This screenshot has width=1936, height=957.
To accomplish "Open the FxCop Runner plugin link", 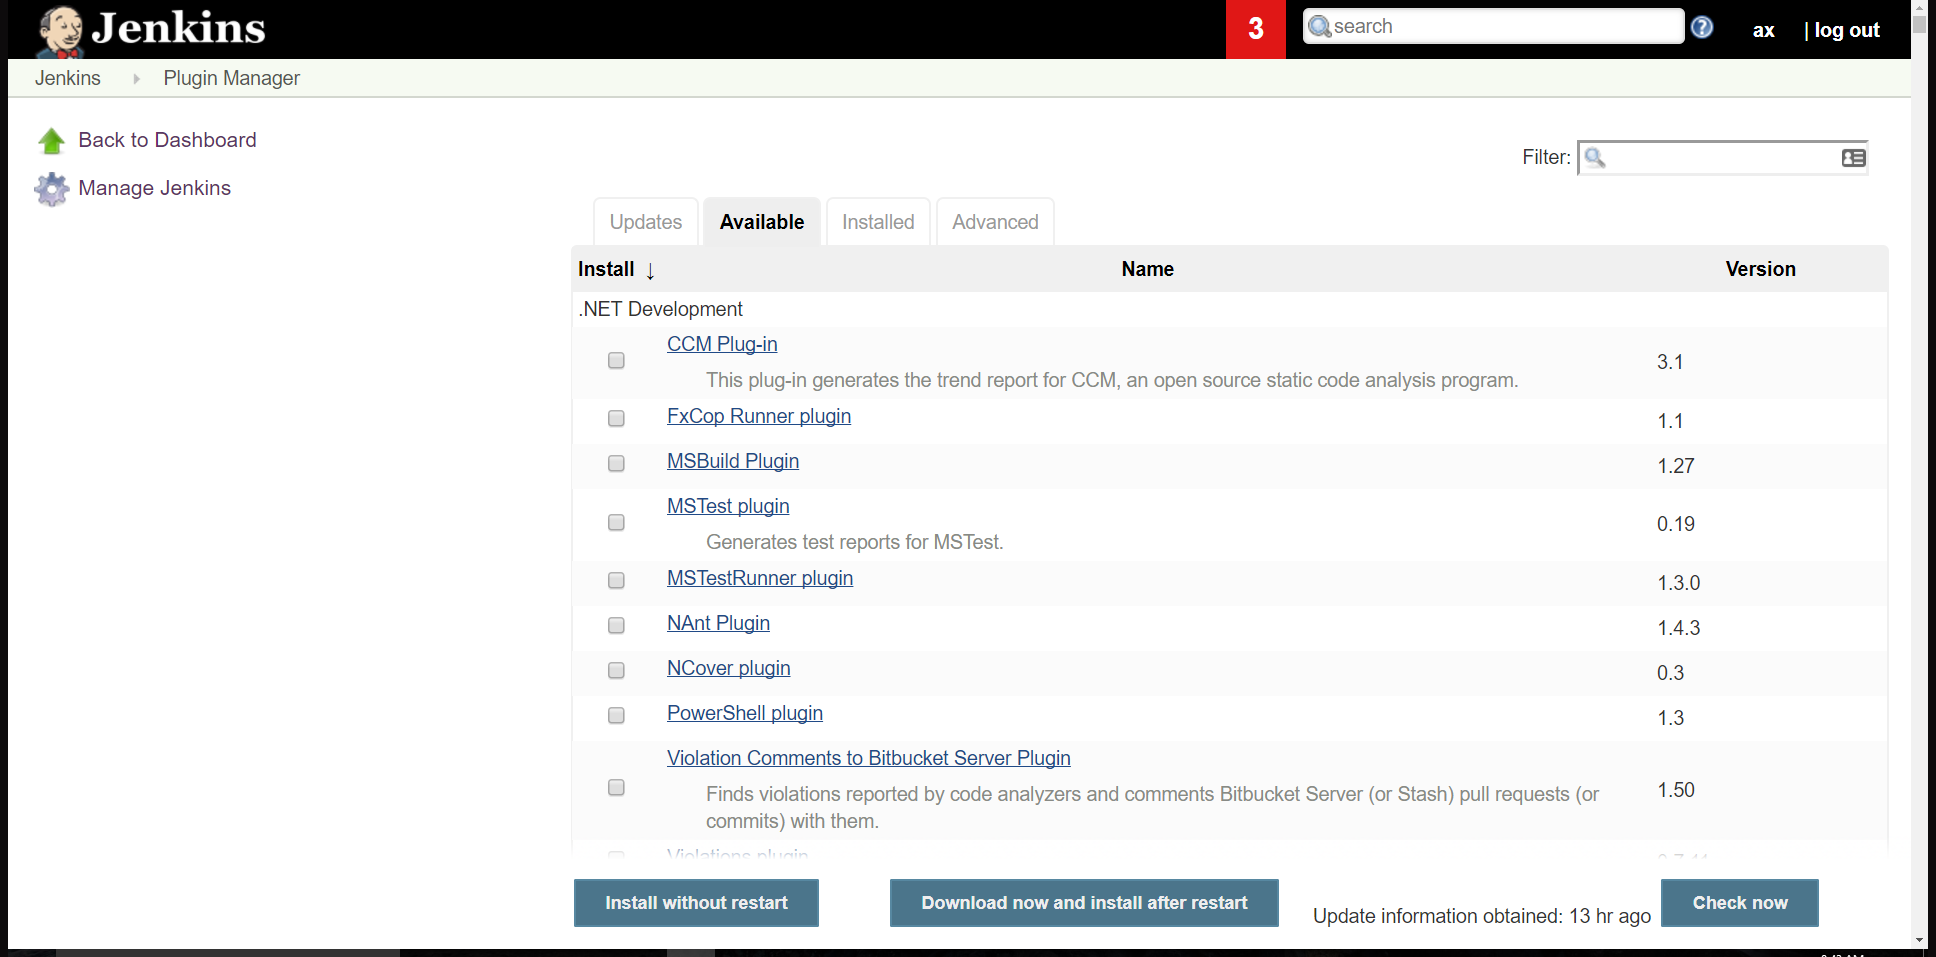I will click(x=759, y=416).
